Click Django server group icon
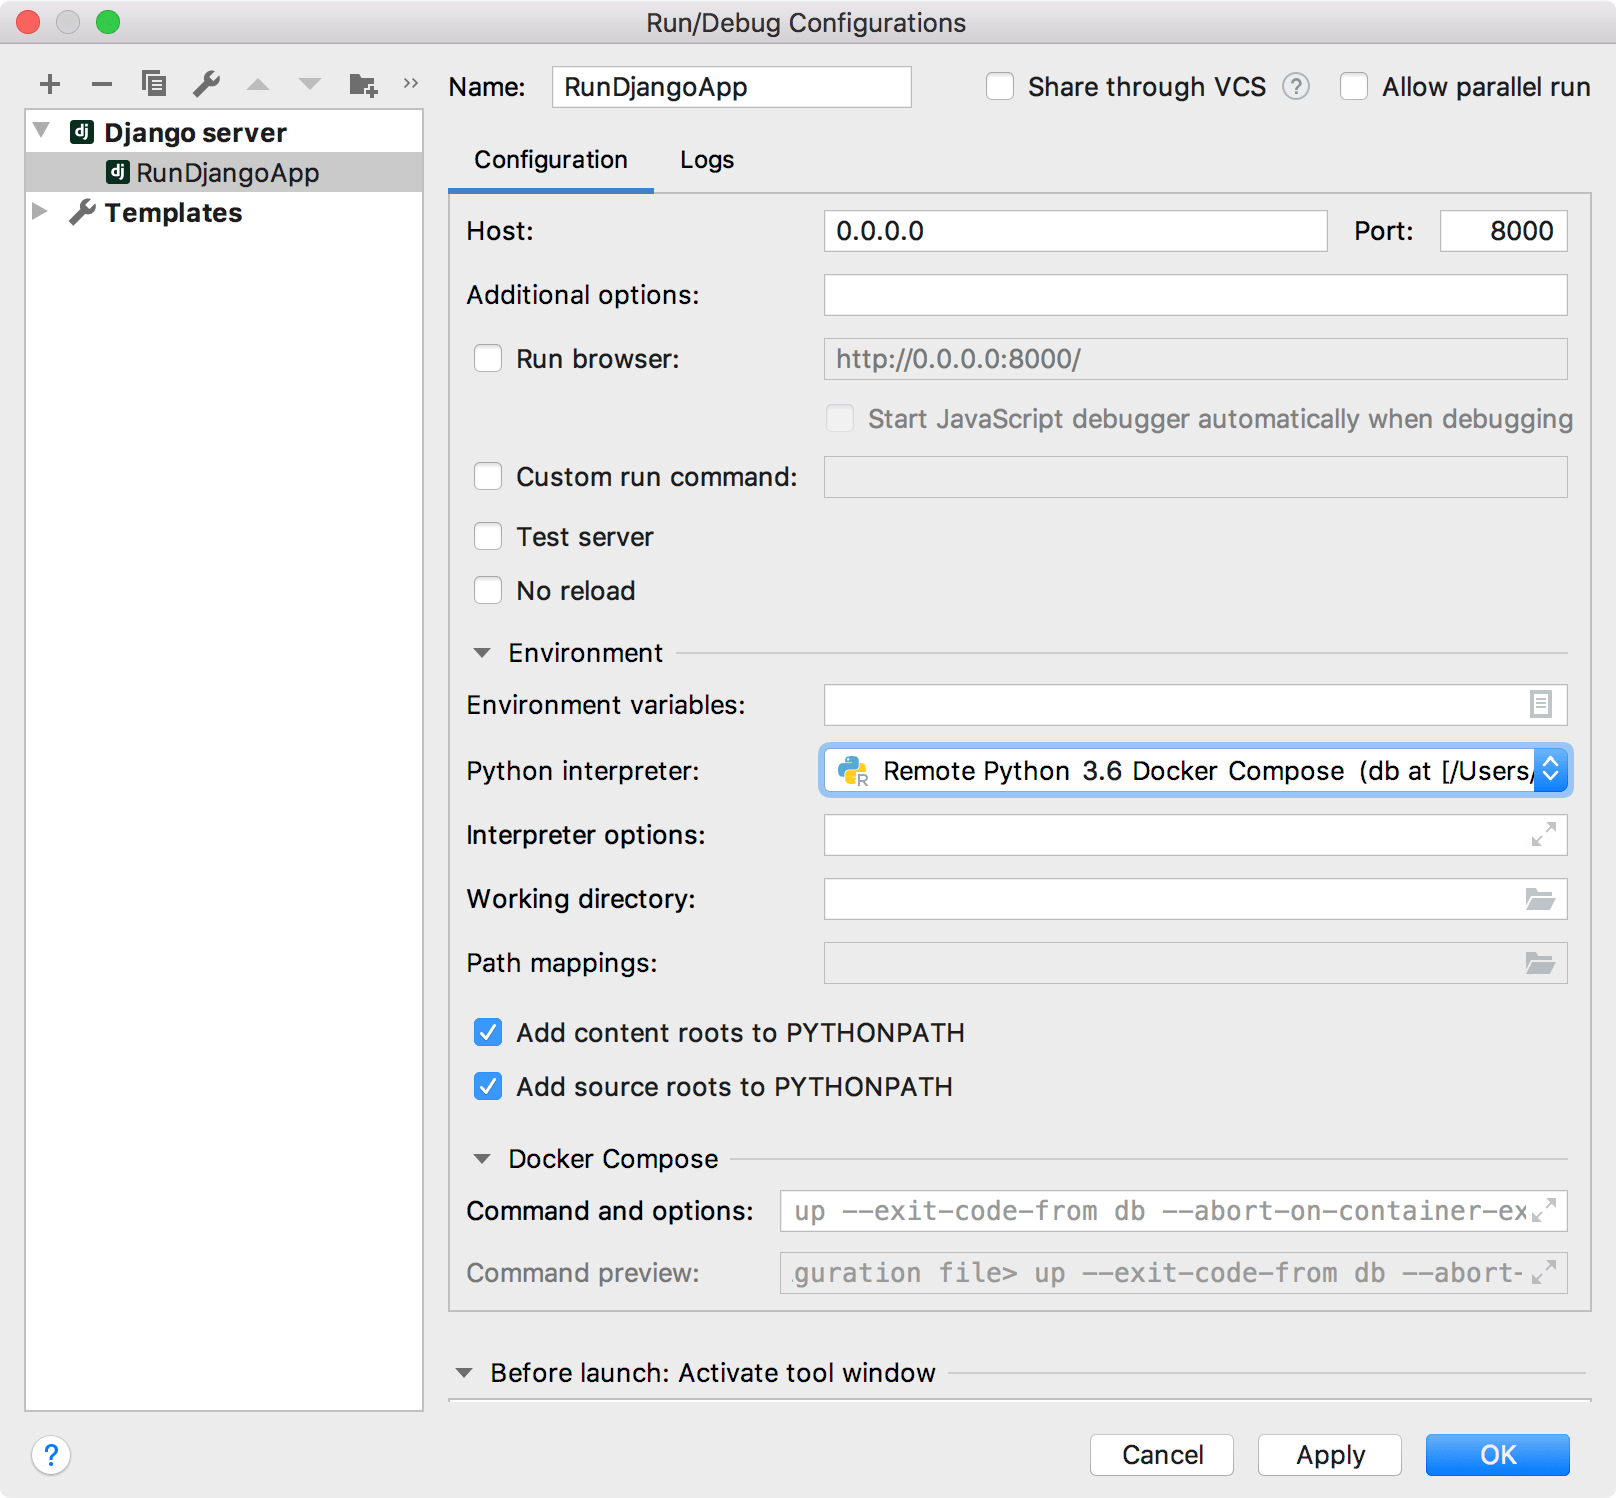The width and height of the screenshot is (1616, 1498). pyautogui.click(x=82, y=132)
